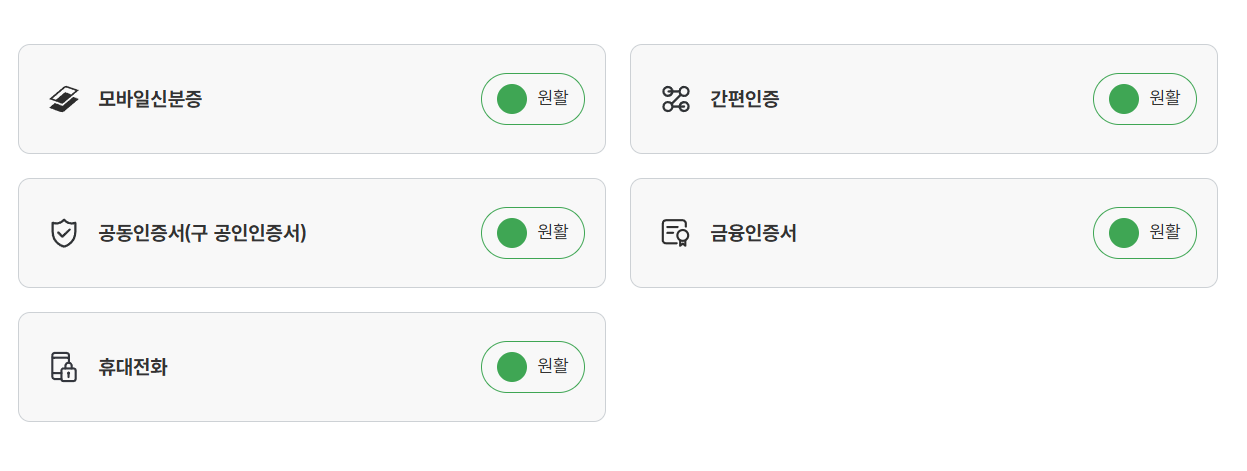1247x471 pixels.
Task: Select the 간편인증 label text
Action: point(745,99)
